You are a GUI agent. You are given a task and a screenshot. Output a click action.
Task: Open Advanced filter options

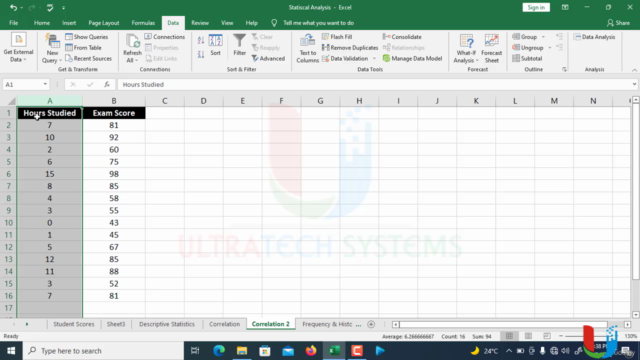coord(268,58)
